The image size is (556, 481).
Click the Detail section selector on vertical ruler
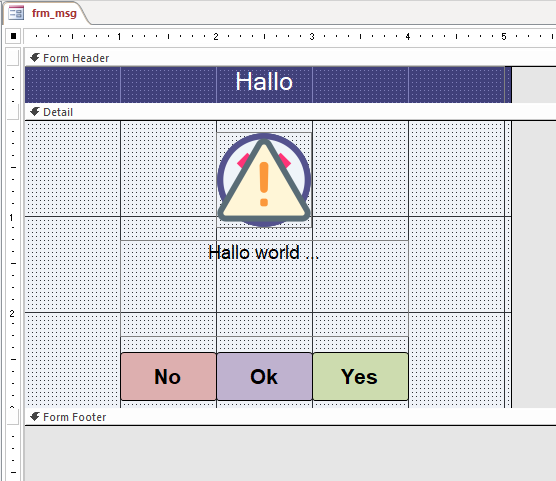click(13, 112)
